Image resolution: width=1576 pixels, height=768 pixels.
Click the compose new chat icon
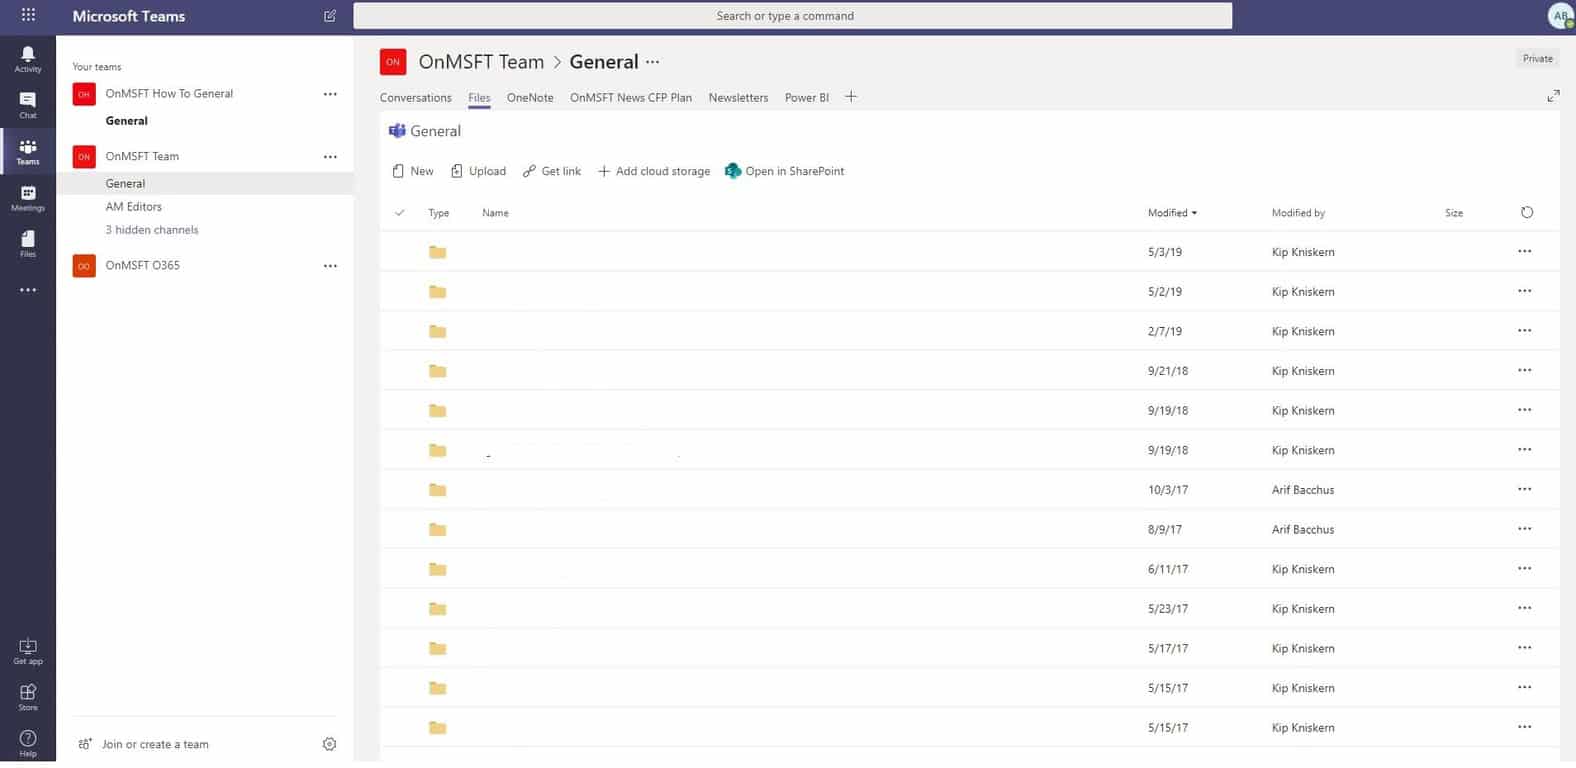(330, 16)
